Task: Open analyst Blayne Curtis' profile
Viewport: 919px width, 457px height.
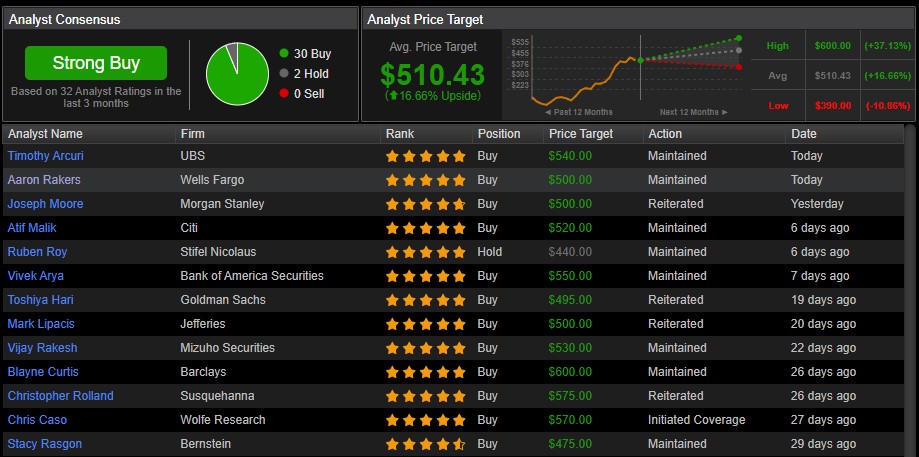Action: pos(43,372)
